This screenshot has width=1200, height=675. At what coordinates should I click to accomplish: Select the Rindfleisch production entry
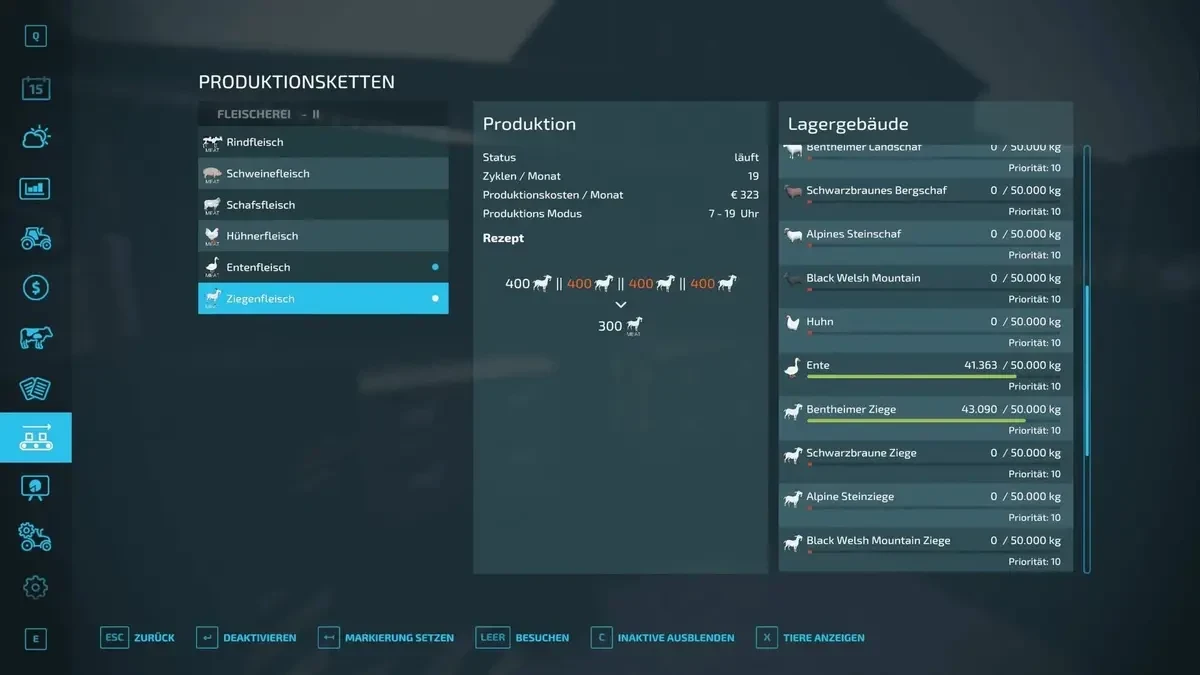(x=322, y=142)
